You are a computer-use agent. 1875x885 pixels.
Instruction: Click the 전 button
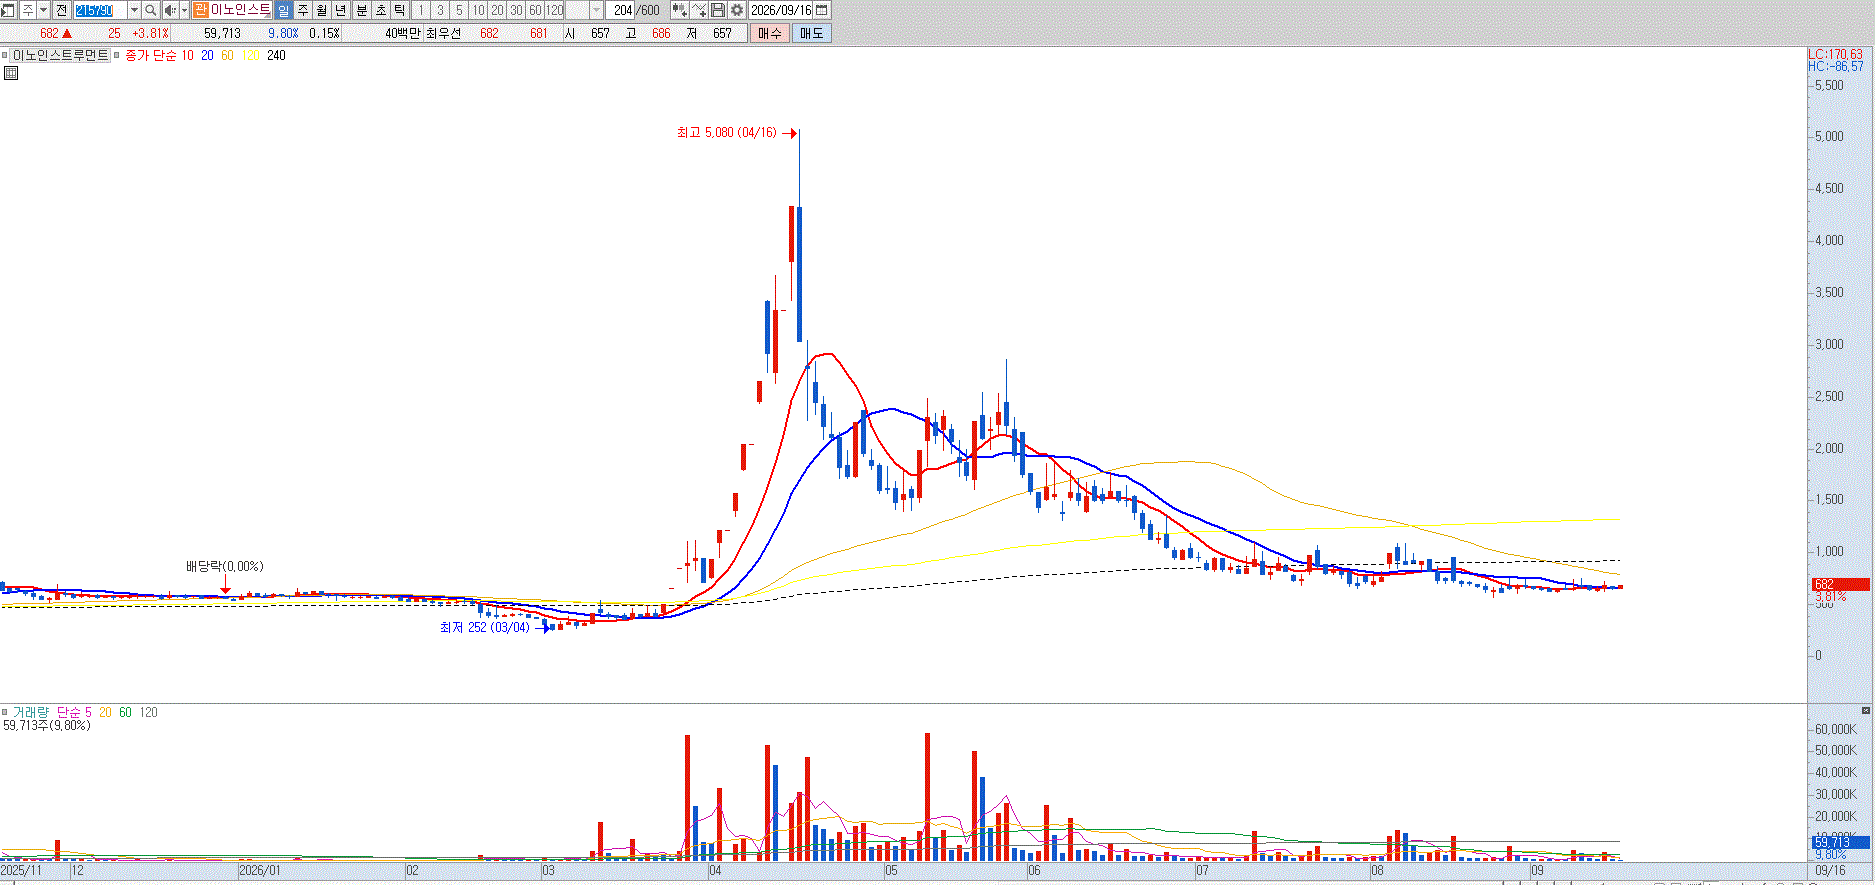(61, 10)
